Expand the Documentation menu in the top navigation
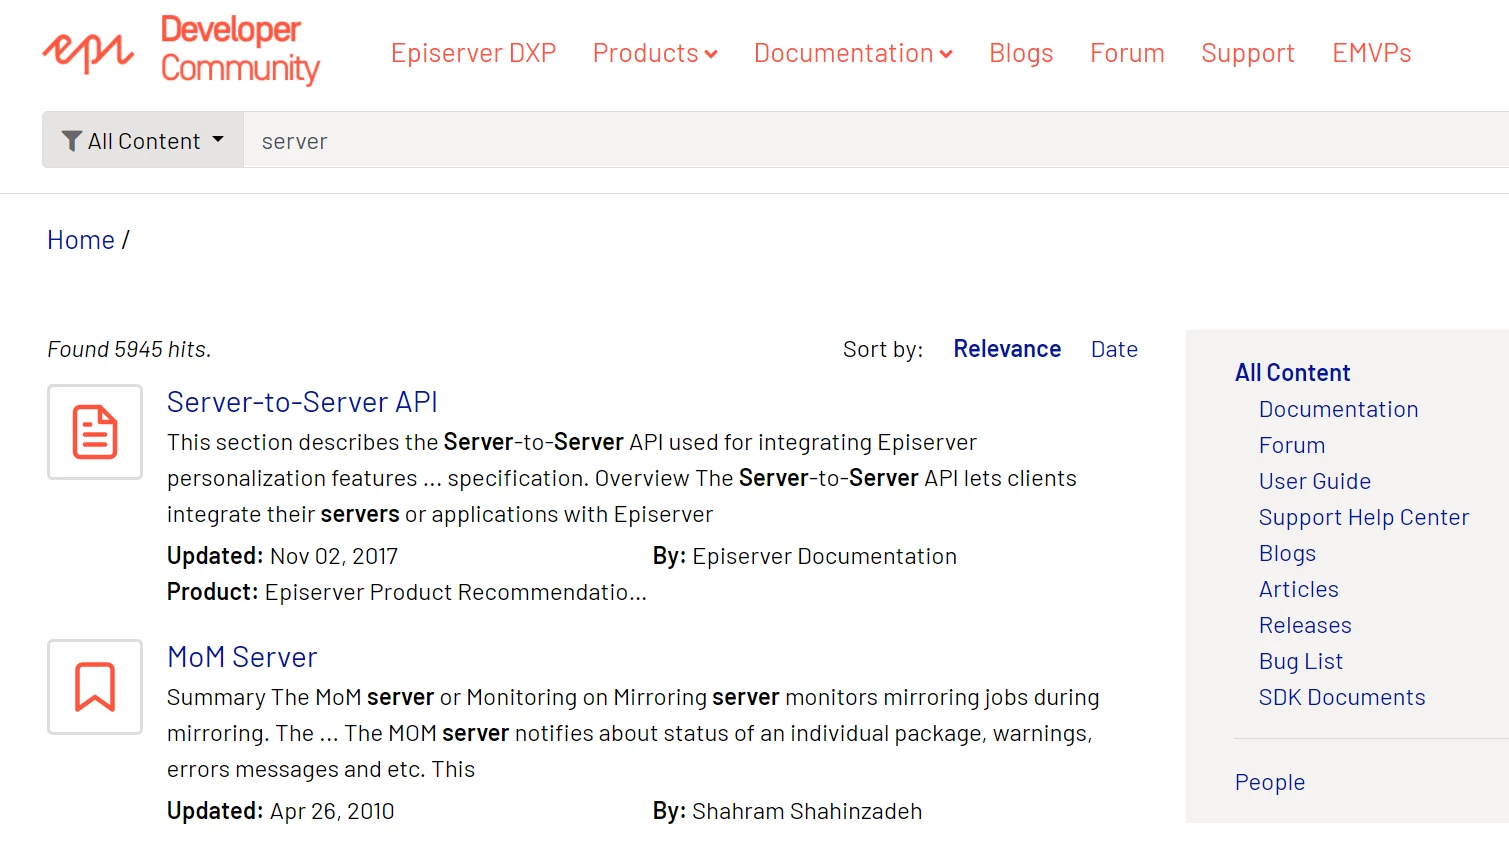This screenshot has width=1509, height=841. coord(853,53)
